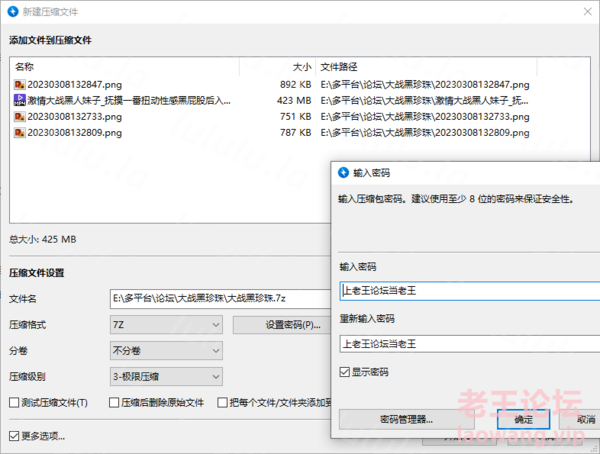This screenshot has height=454, width=600.
Task: Close the 新建压缩文件 window
Action: [588, 11]
